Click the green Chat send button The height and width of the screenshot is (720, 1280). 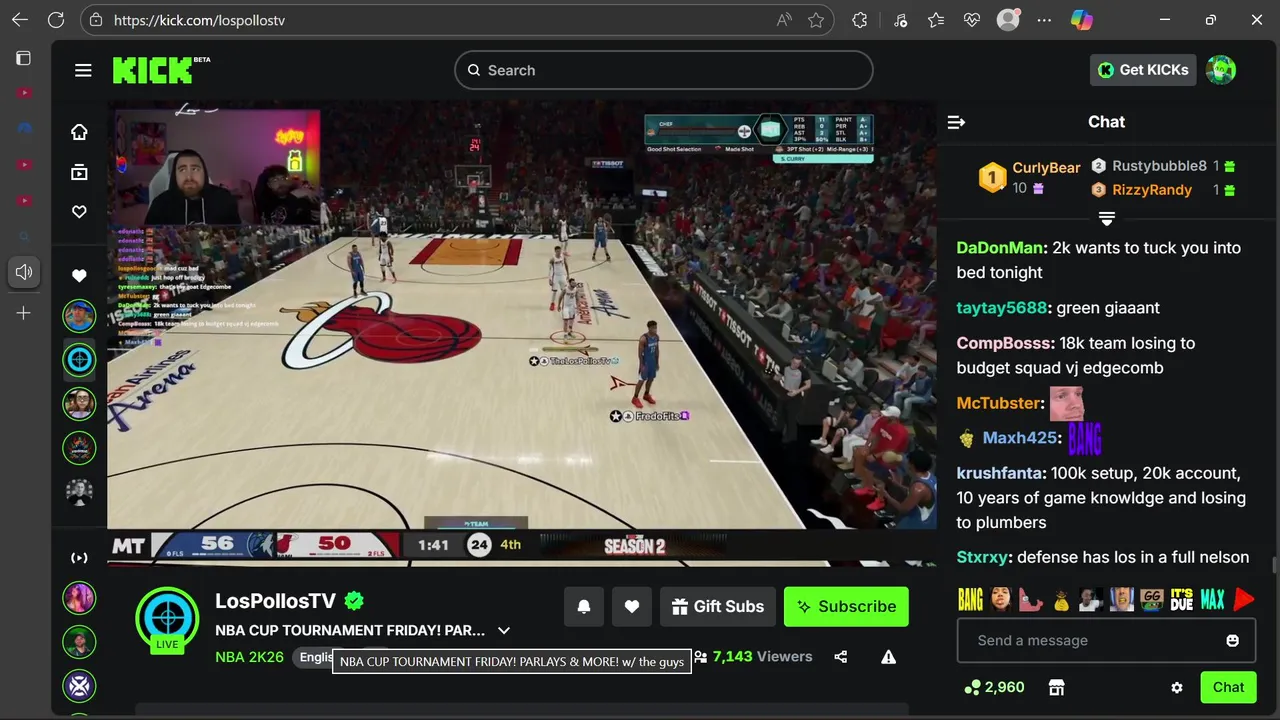(x=1228, y=687)
